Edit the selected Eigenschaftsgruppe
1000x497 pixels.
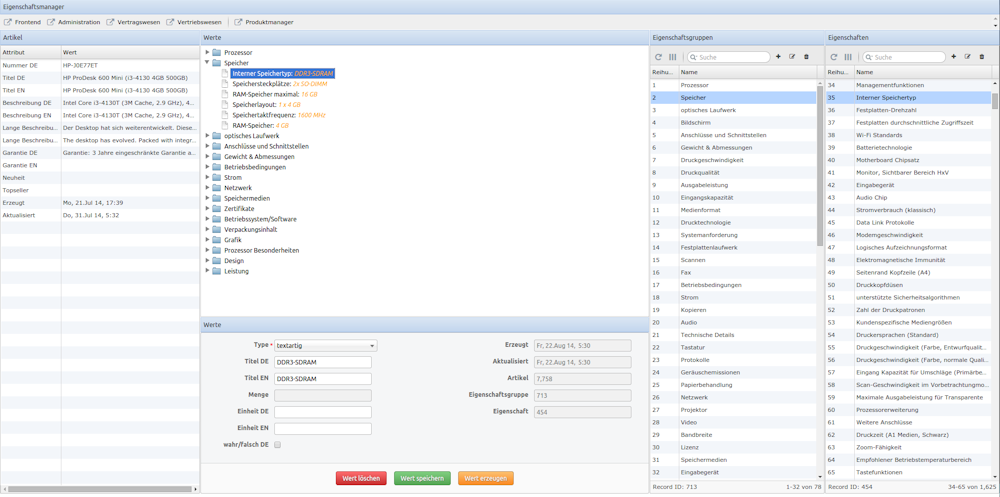coord(792,57)
